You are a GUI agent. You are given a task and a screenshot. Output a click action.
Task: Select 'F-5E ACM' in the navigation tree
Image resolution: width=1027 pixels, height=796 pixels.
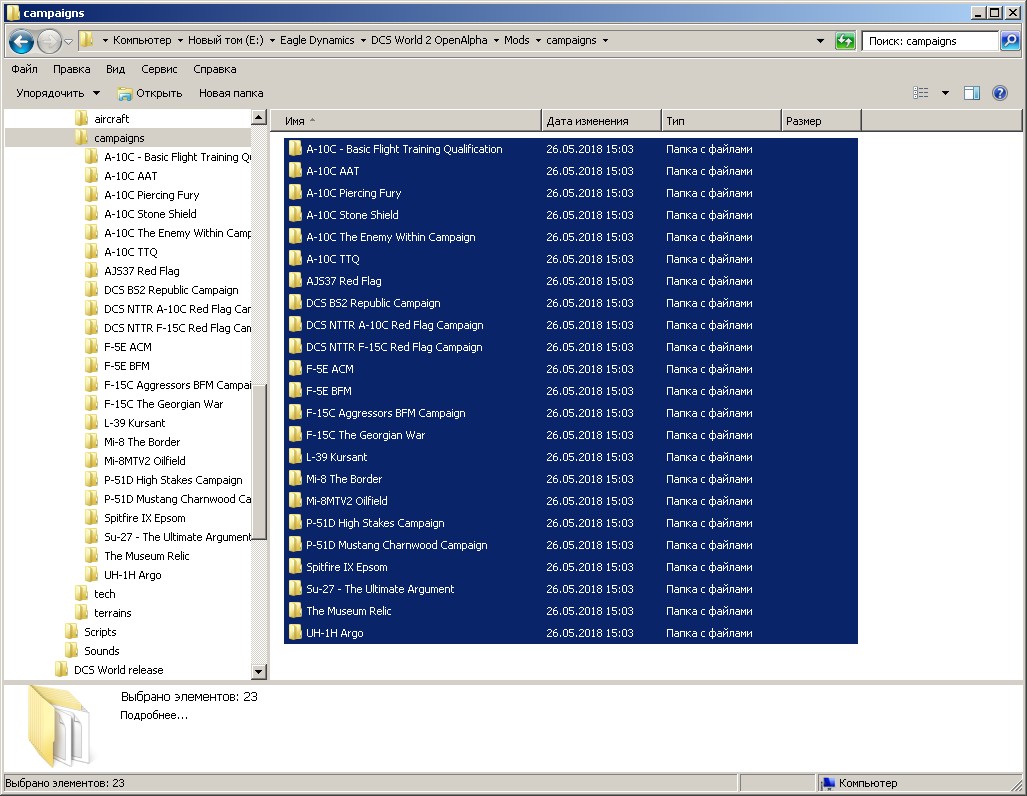127,347
